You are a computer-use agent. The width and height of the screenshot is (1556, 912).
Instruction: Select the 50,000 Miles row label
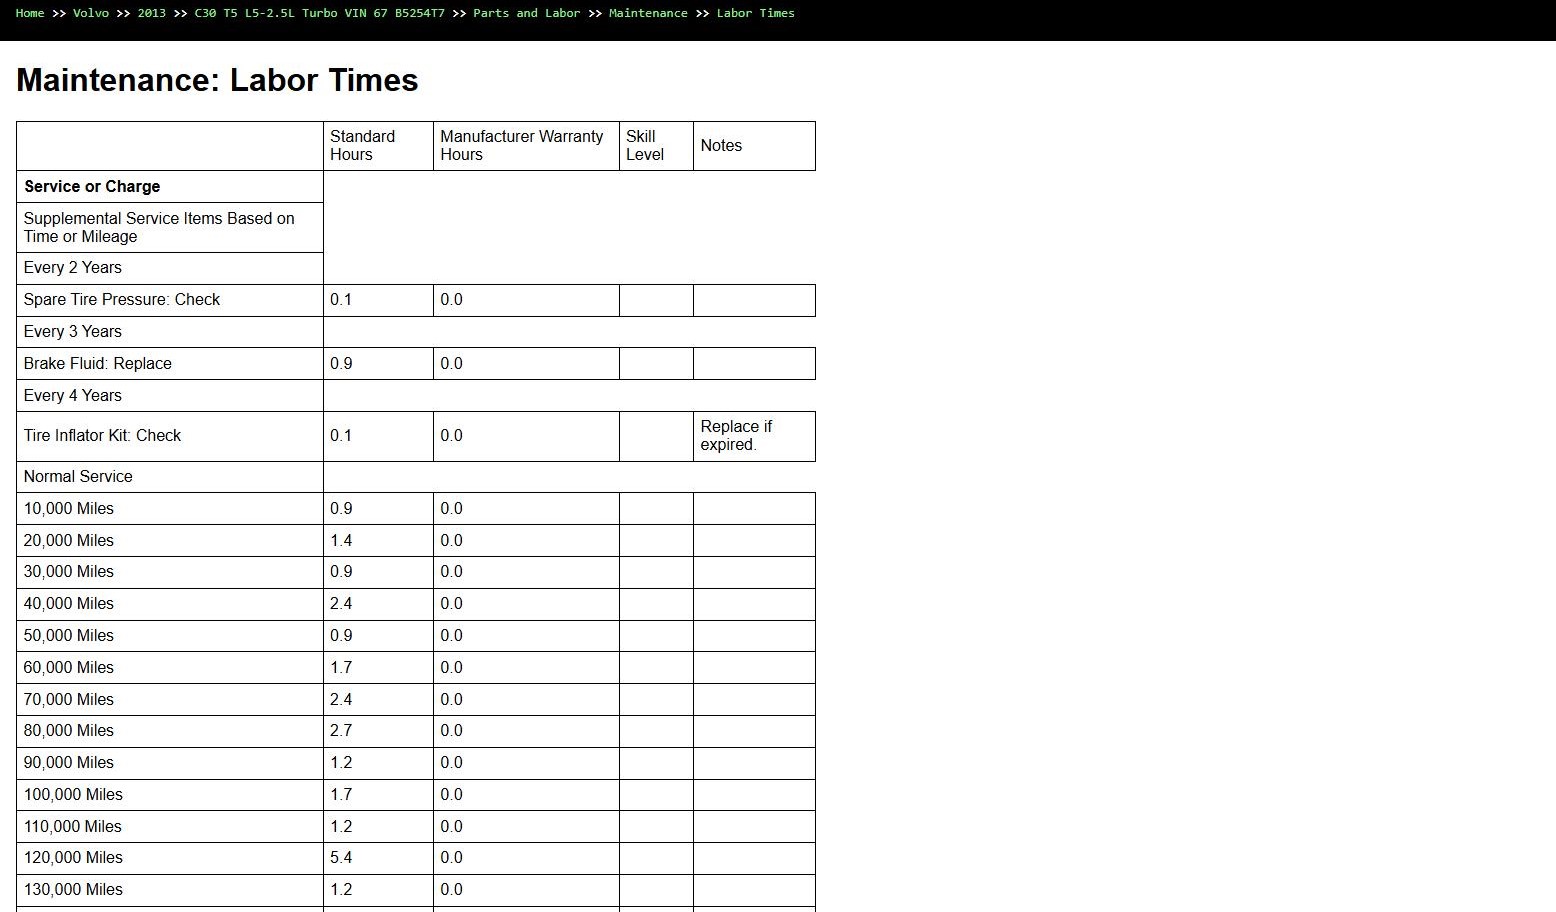(x=170, y=636)
